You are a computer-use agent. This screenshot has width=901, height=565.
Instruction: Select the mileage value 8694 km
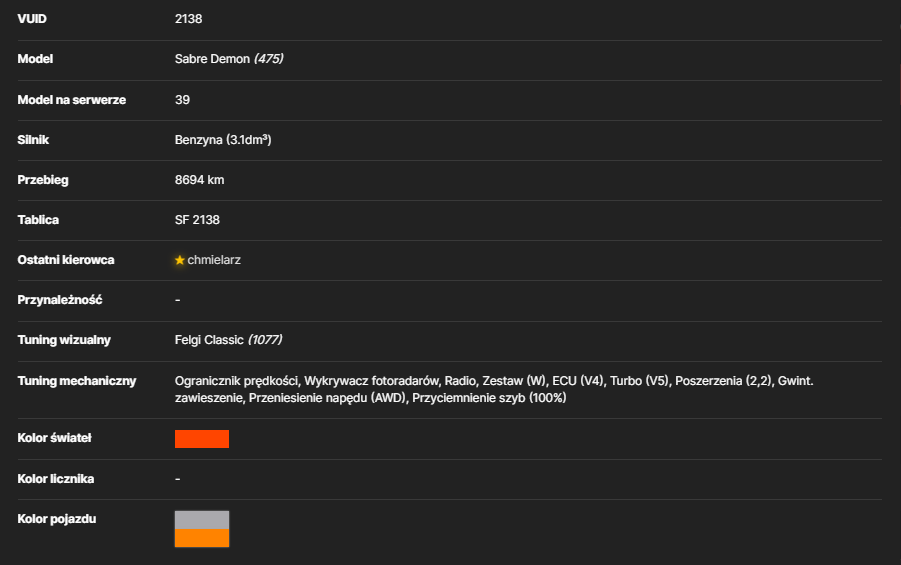[199, 180]
